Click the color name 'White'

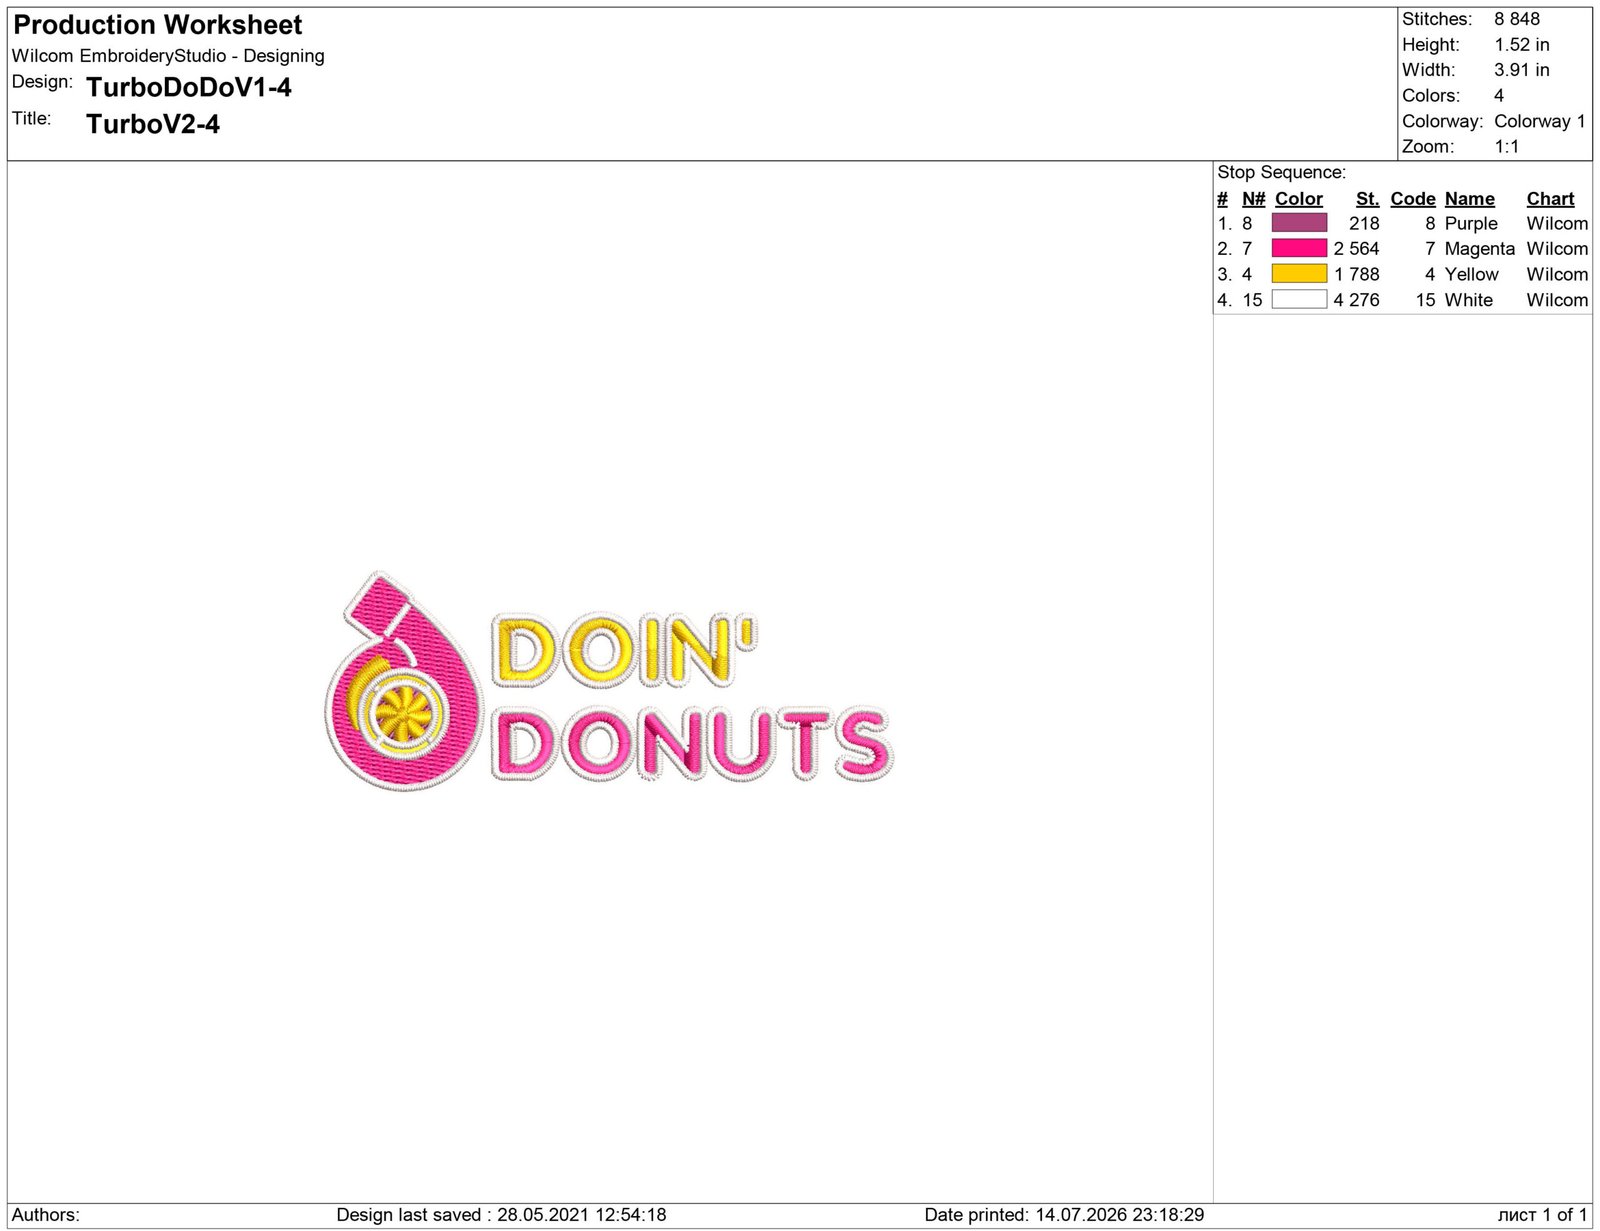click(x=1469, y=300)
